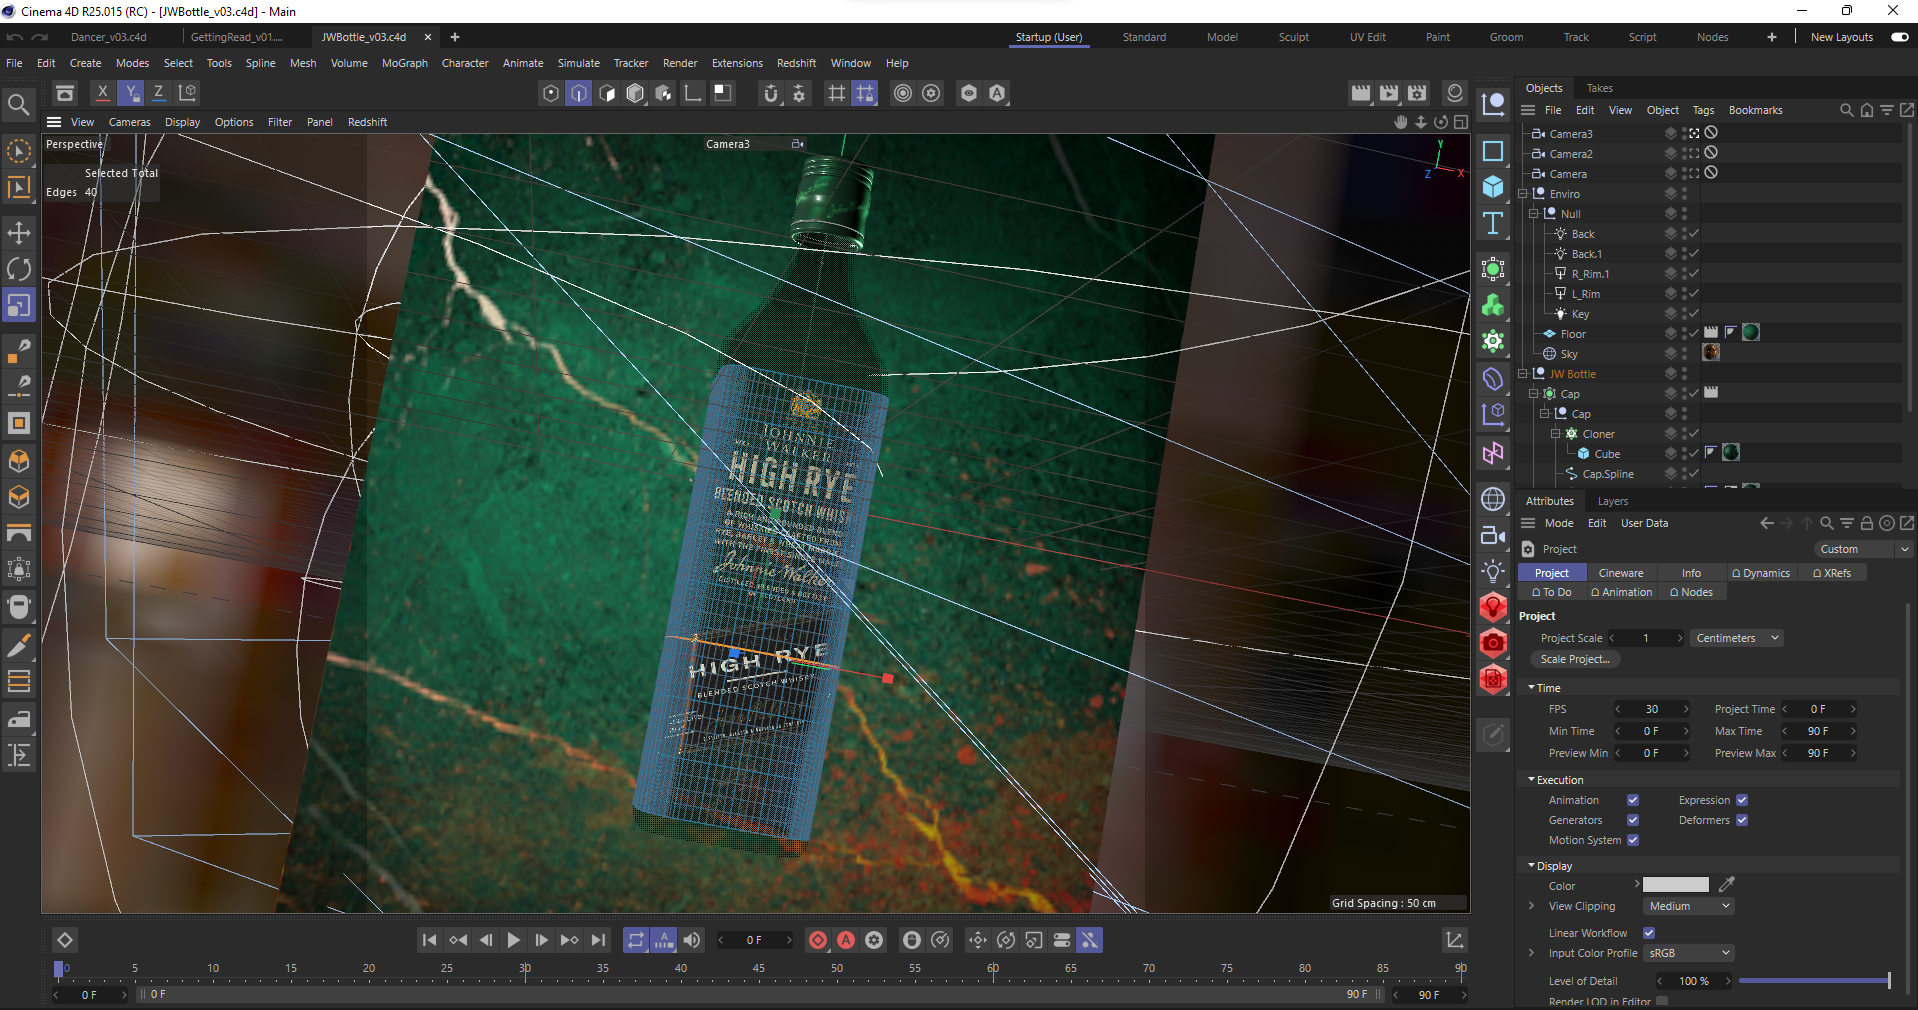Open the Centimeters unit dropdown

(x=1737, y=638)
